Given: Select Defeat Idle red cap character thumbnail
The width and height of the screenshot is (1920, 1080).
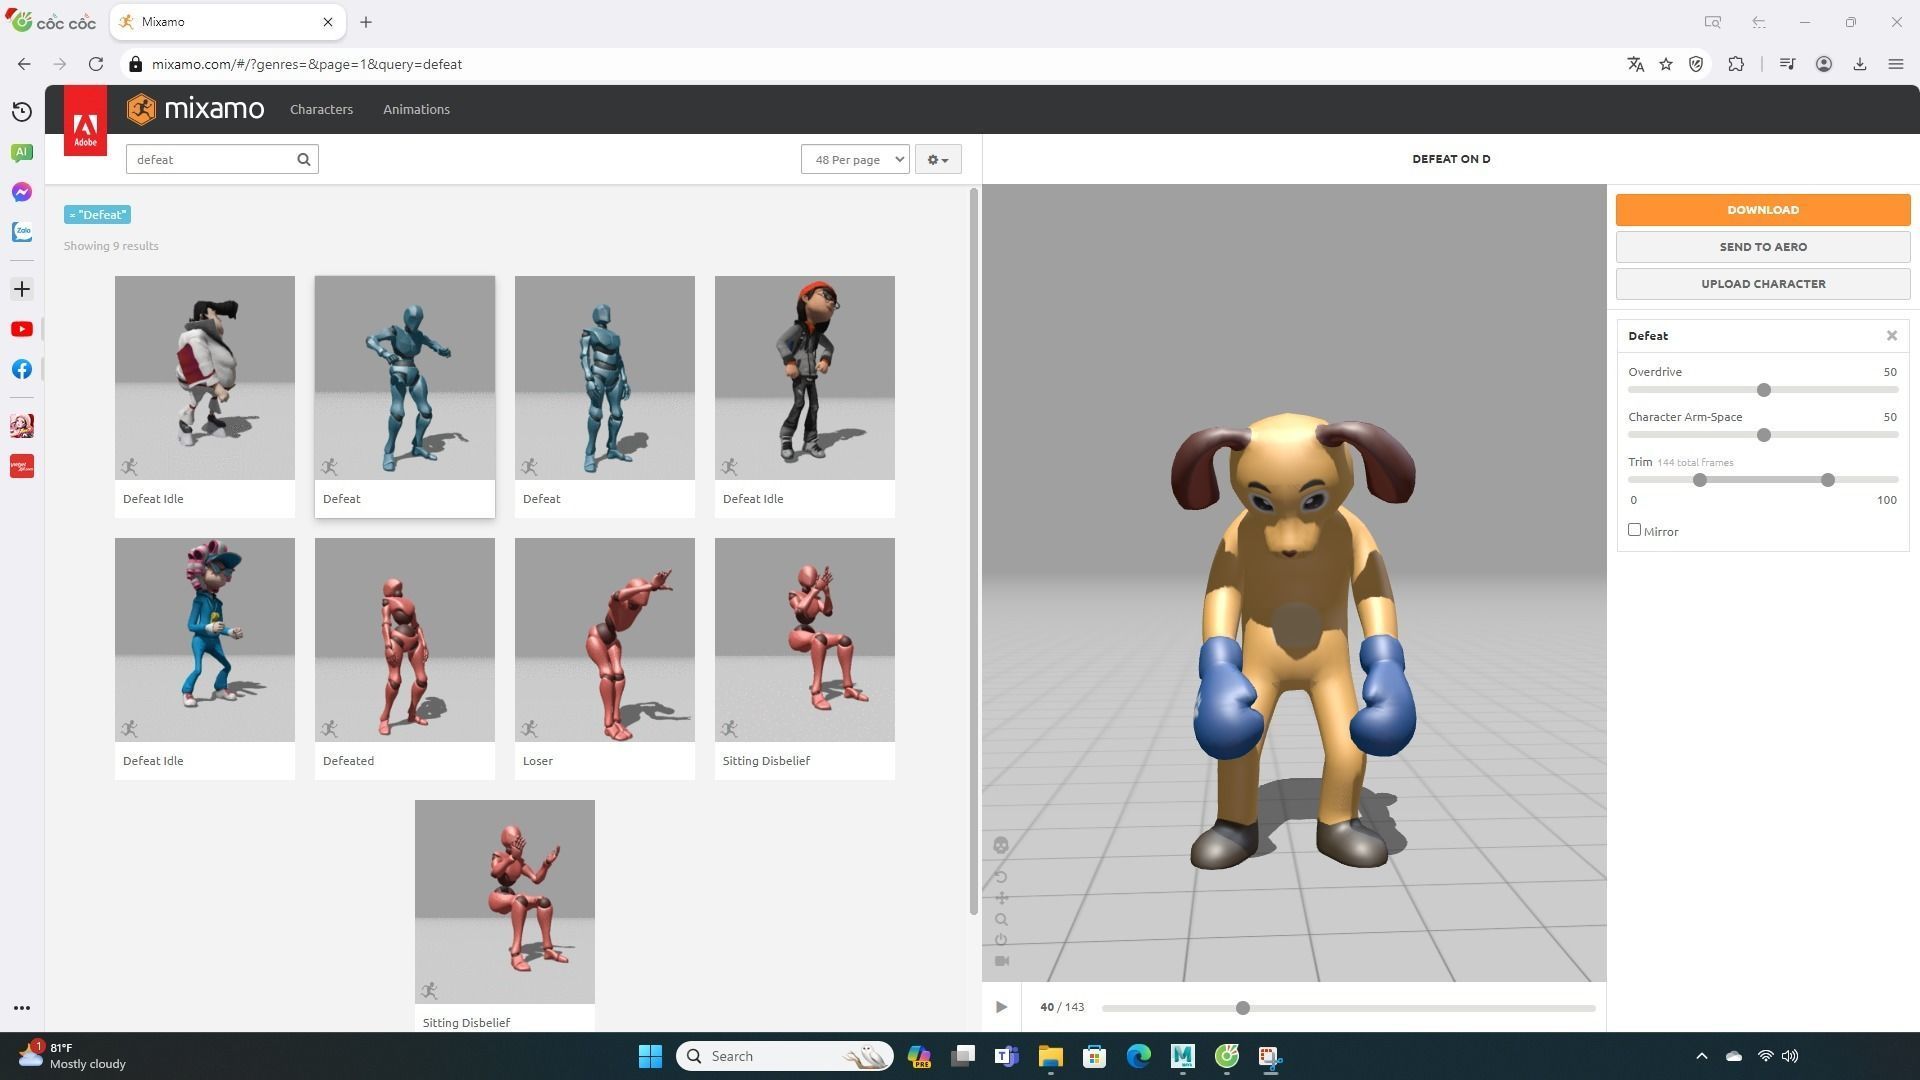Looking at the screenshot, I should pyautogui.click(x=805, y=378).
